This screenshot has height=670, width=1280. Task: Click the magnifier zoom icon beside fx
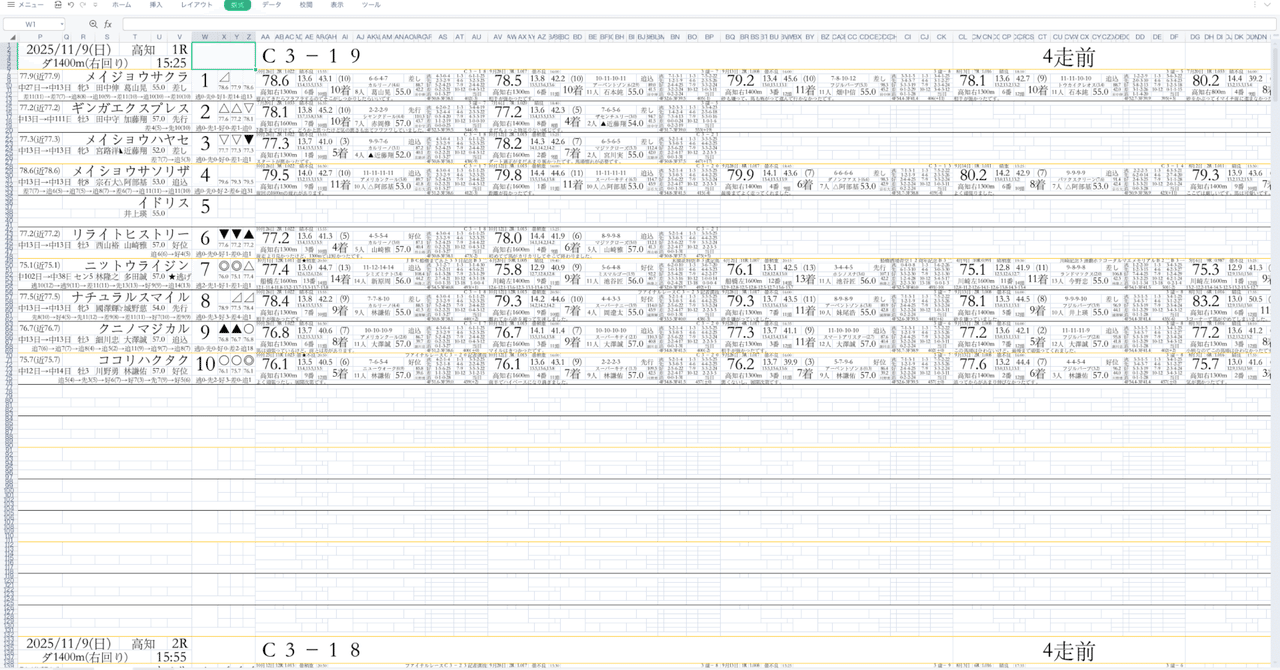tap(94, 24)
